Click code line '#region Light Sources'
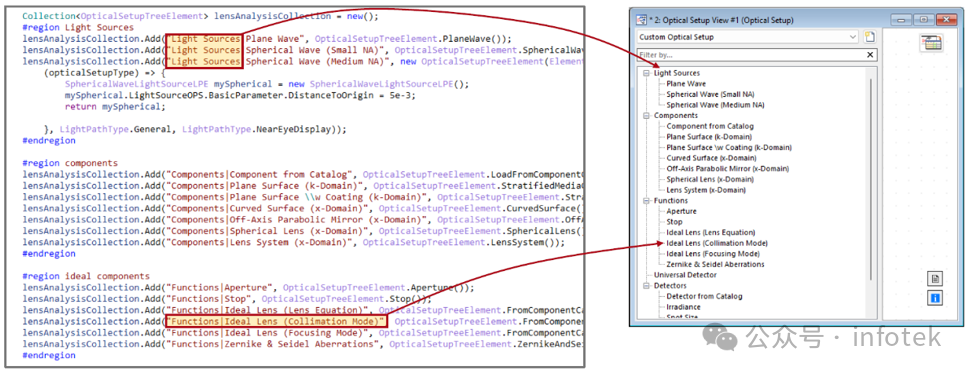Screen dimensions: 971x375 pyautogui.click(x=78, y=27)
